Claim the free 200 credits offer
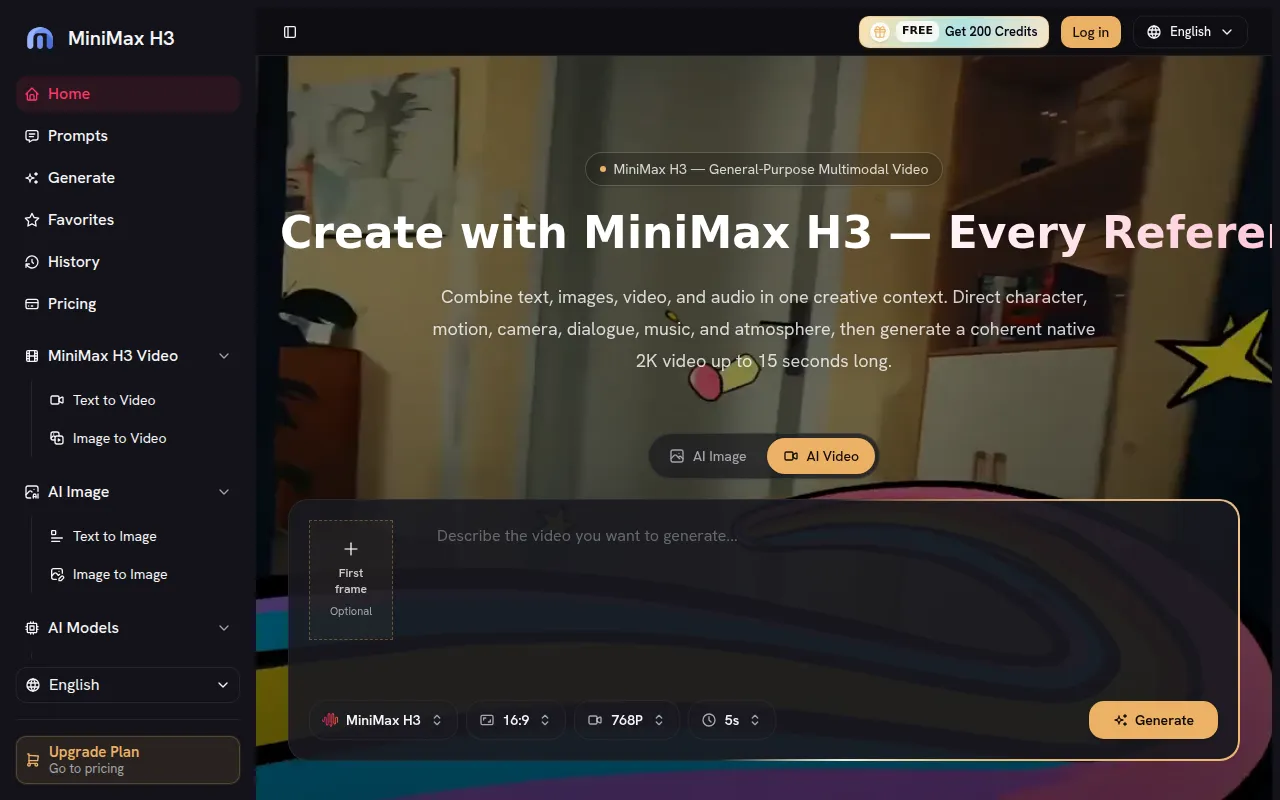The height and width of the screenshot is (800, 1280). pos(954,32)
